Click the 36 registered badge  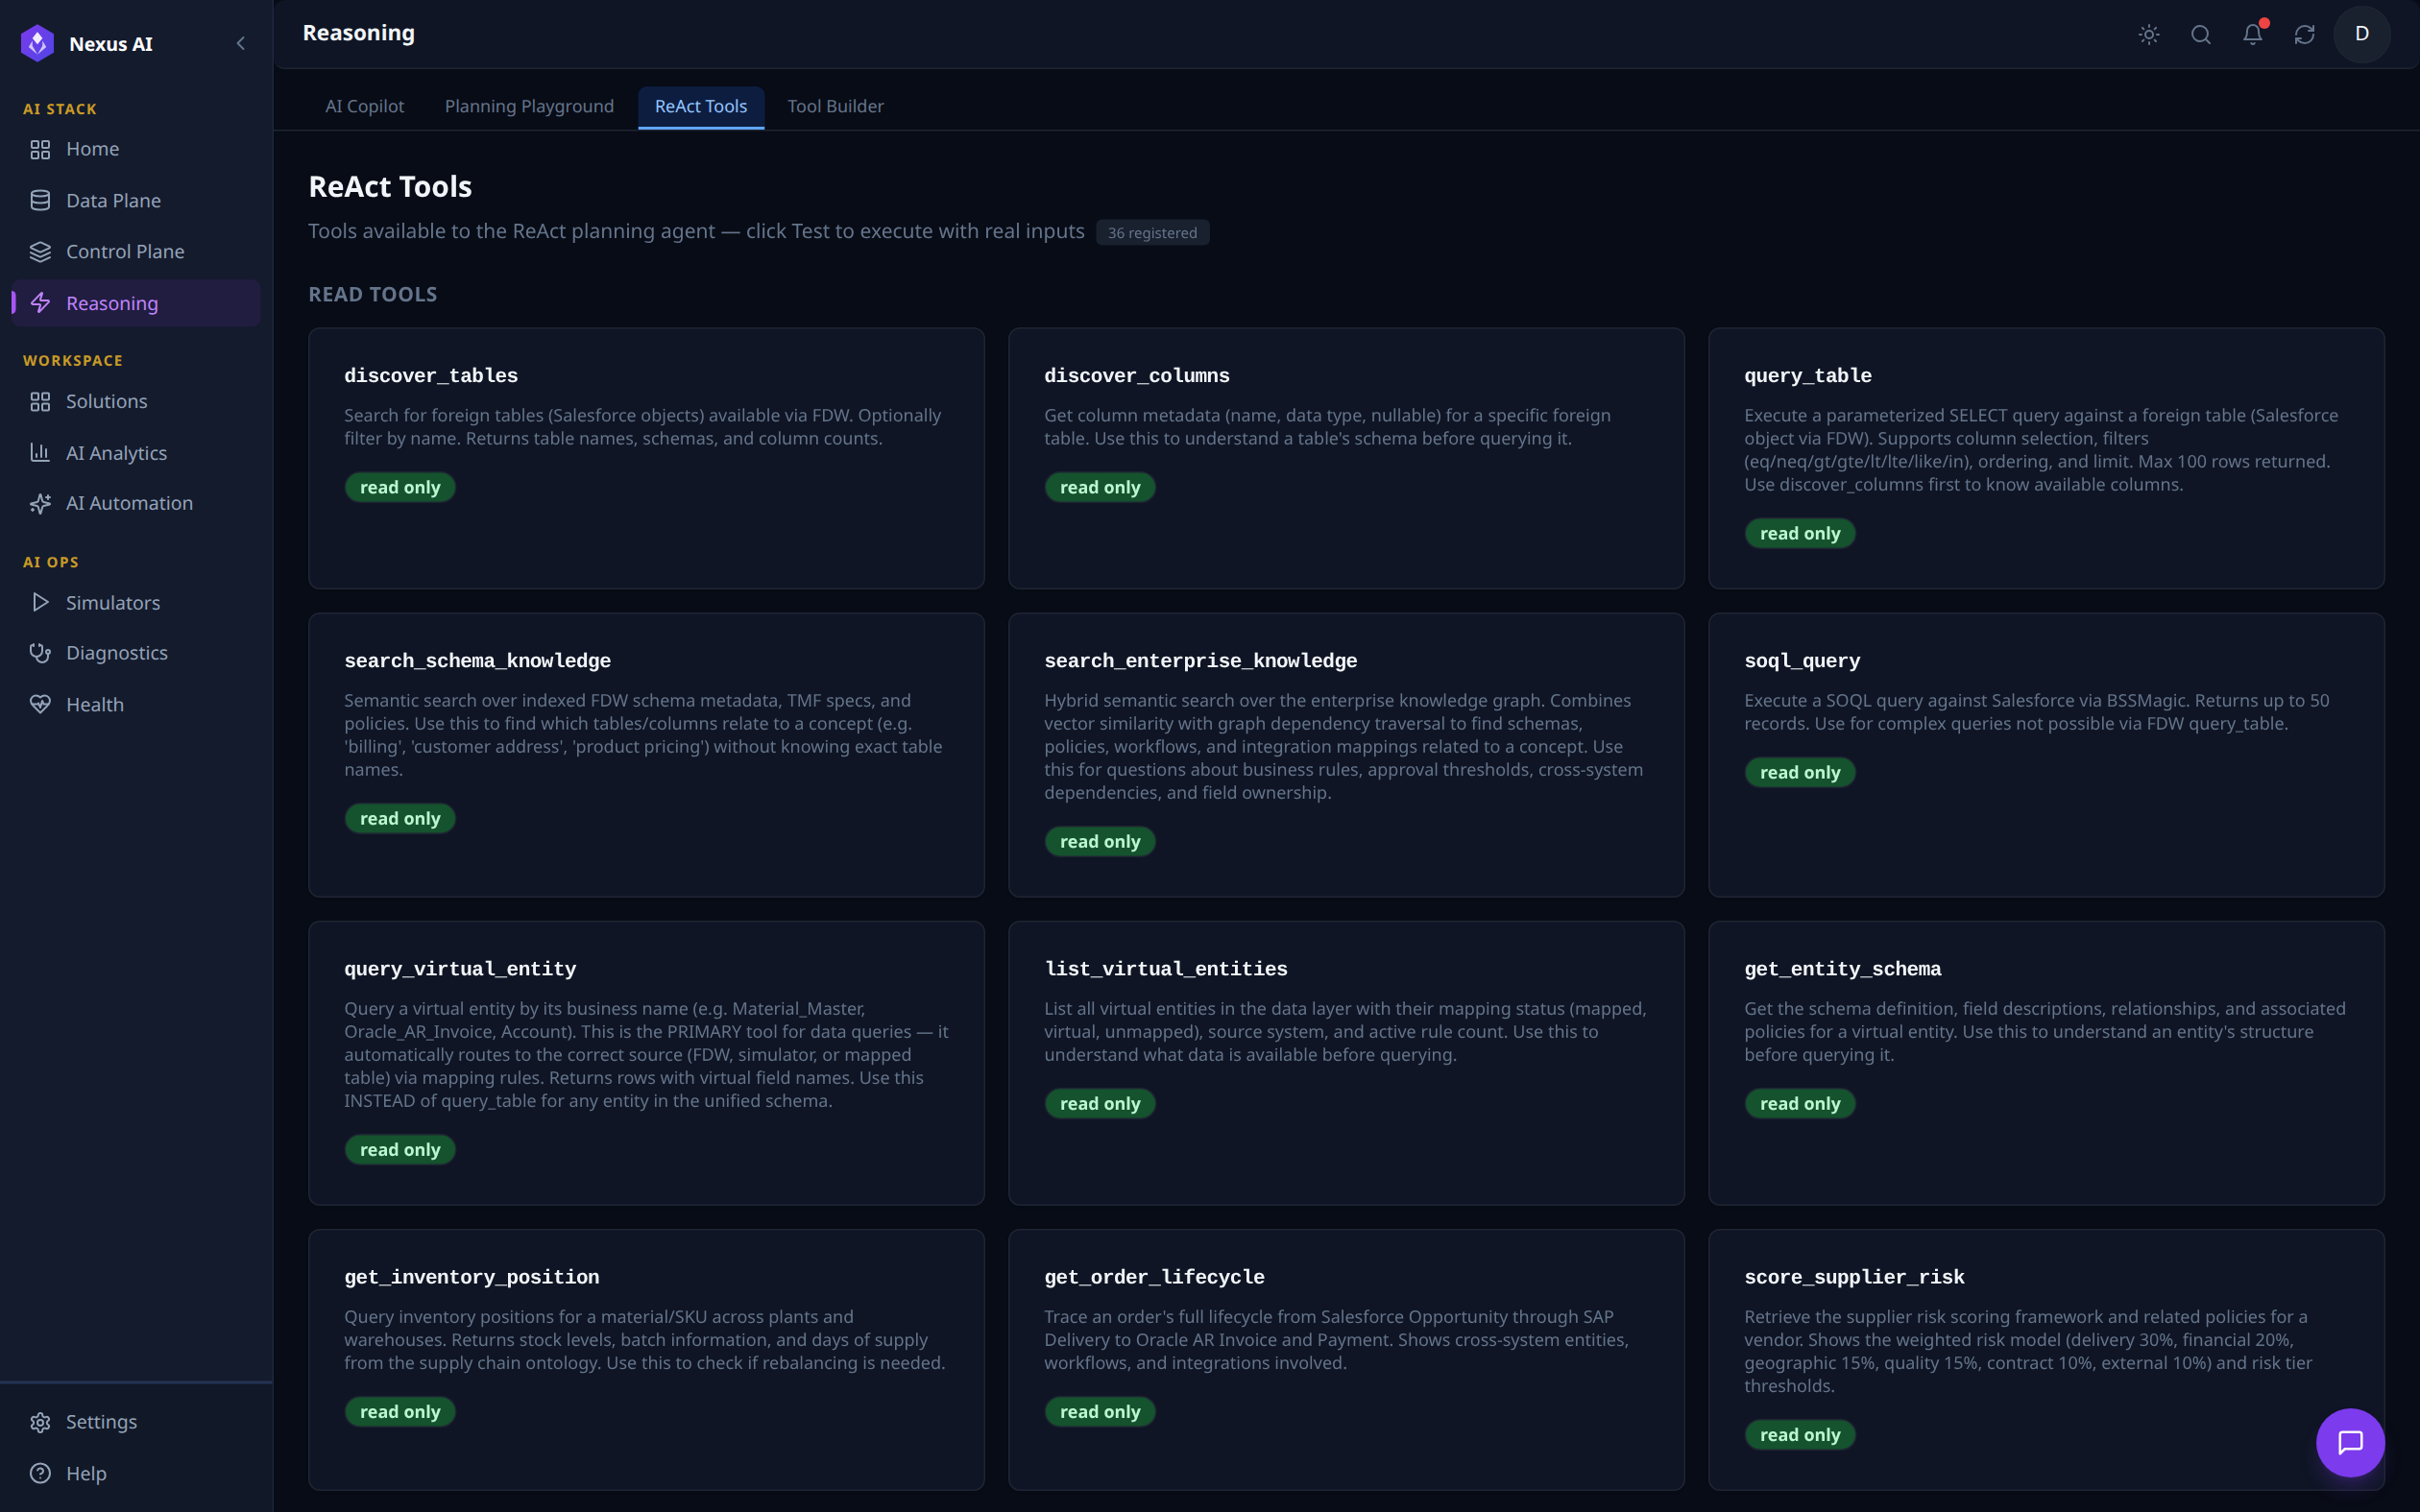pyautogui.click(x=1152, y=232)
